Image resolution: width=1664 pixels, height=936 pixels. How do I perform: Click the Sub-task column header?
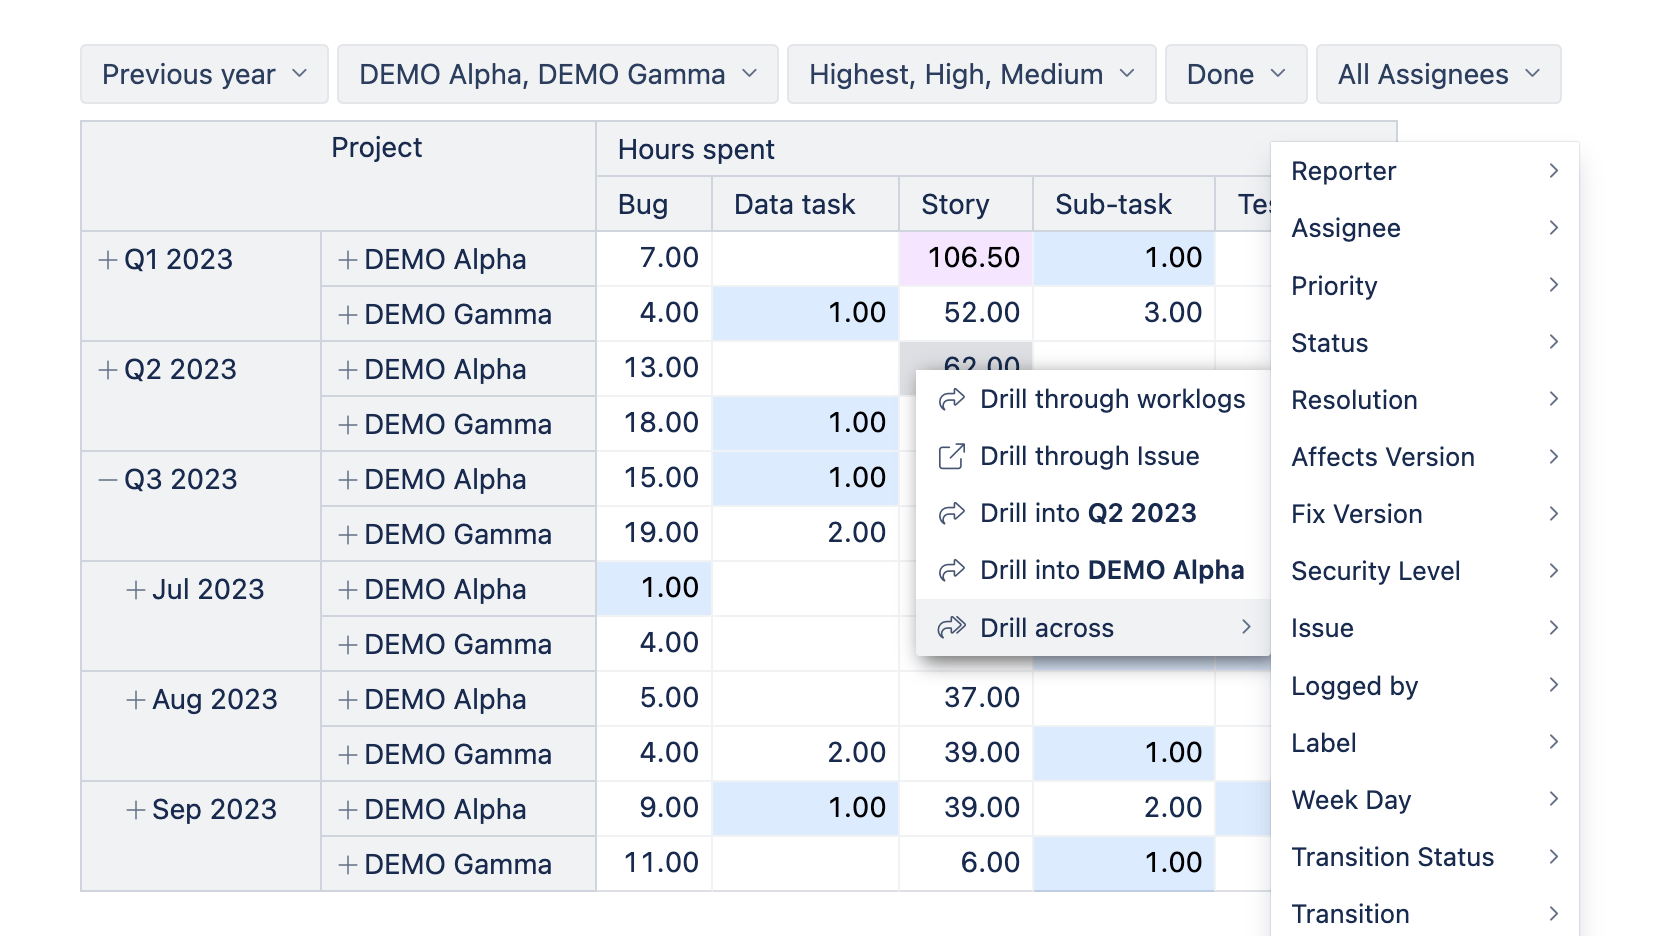point(1124,204)
